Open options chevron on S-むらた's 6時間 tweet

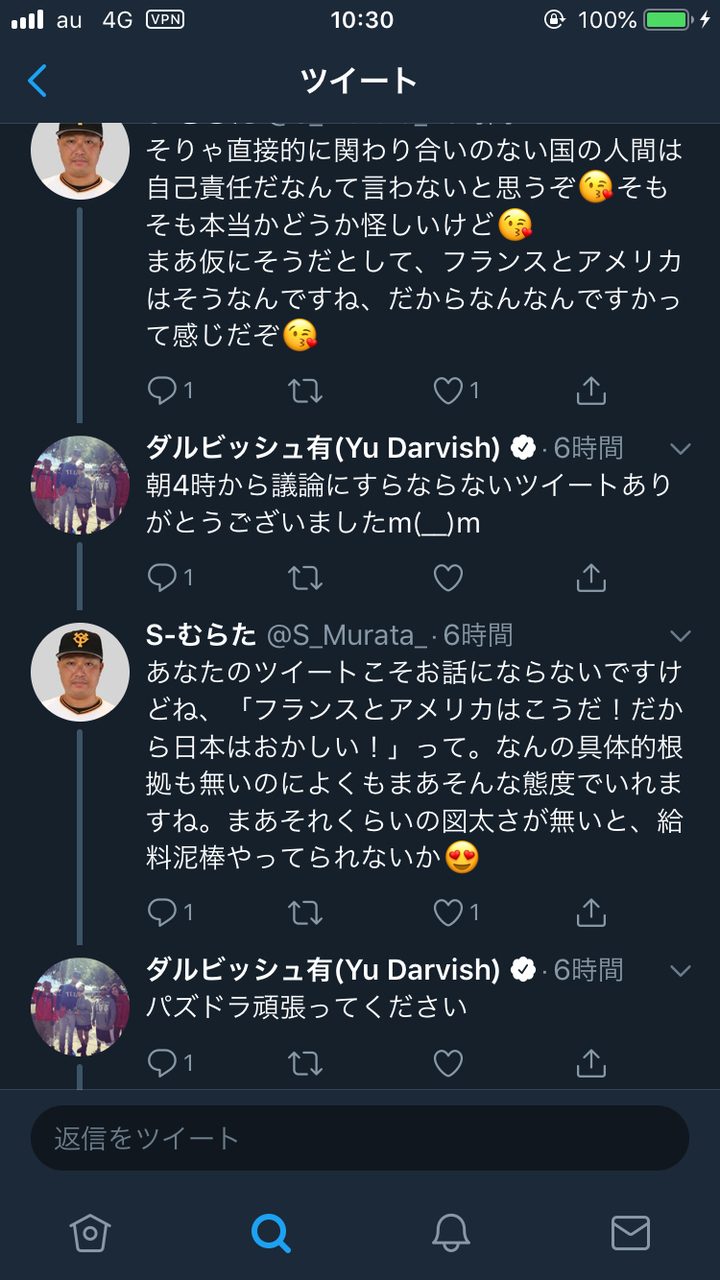[681, 636]
